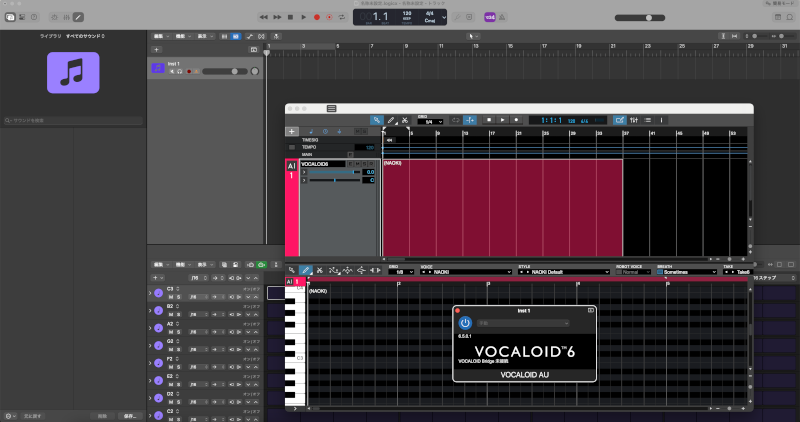Open the Library button in Logic toolbar

(10, 17)
